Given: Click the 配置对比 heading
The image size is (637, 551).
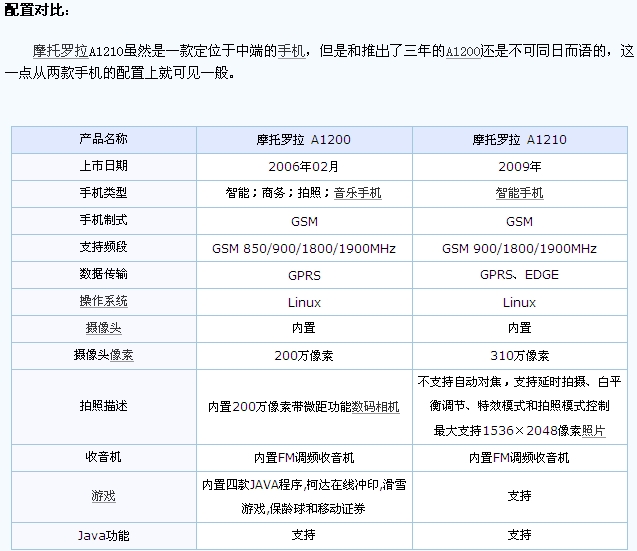Looking at the screenshot, I should point(37,10).
